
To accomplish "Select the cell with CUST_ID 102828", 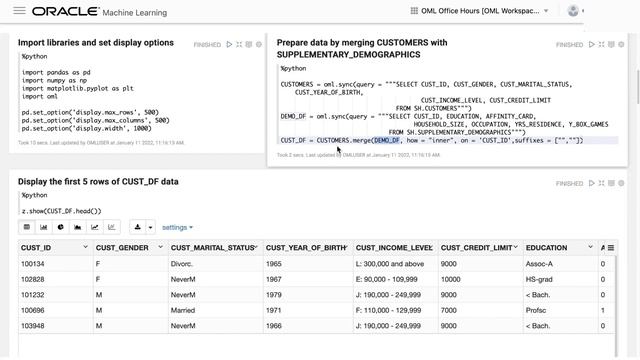I will click(56, 279).
